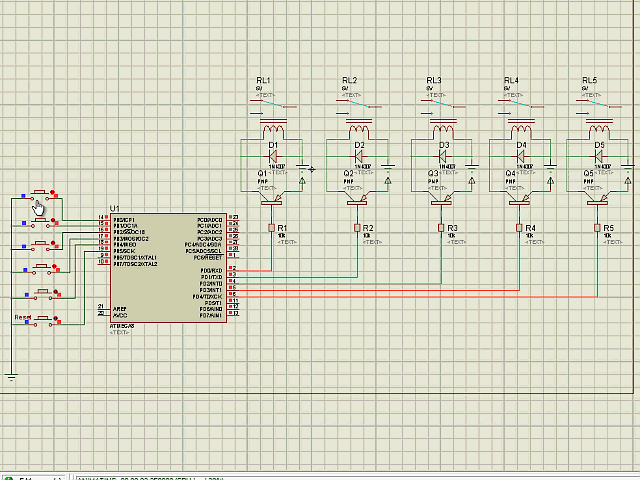Click diode D2 in the relay circuit
Screen dimensions: 640x480
pyautogui.click(x=358, y=156)
